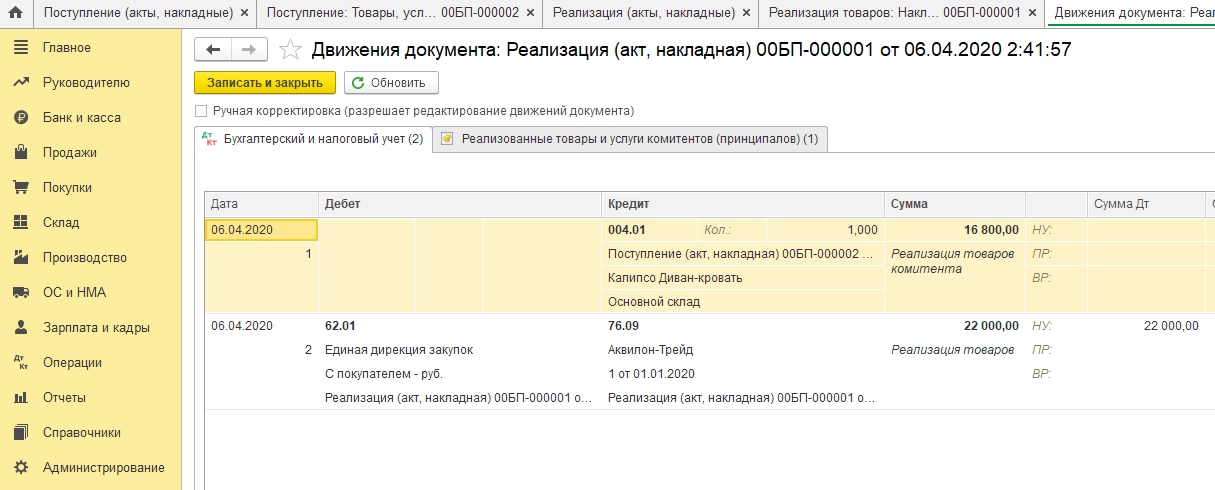This screenshot has height=490, width=1215.
Task: Switch to Реализованные товары и услуги комитентов tab
Action: pos(630,139)
